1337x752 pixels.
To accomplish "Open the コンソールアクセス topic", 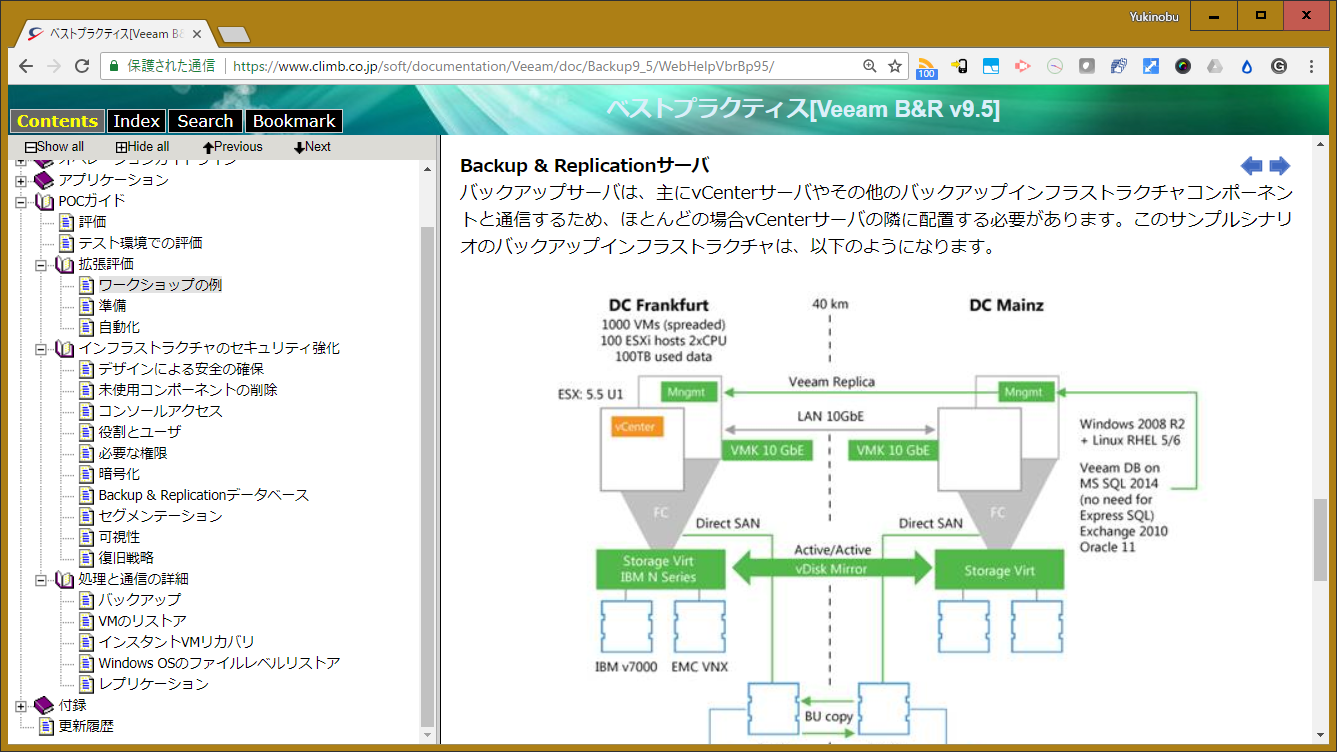I will [x=160, y=411].
